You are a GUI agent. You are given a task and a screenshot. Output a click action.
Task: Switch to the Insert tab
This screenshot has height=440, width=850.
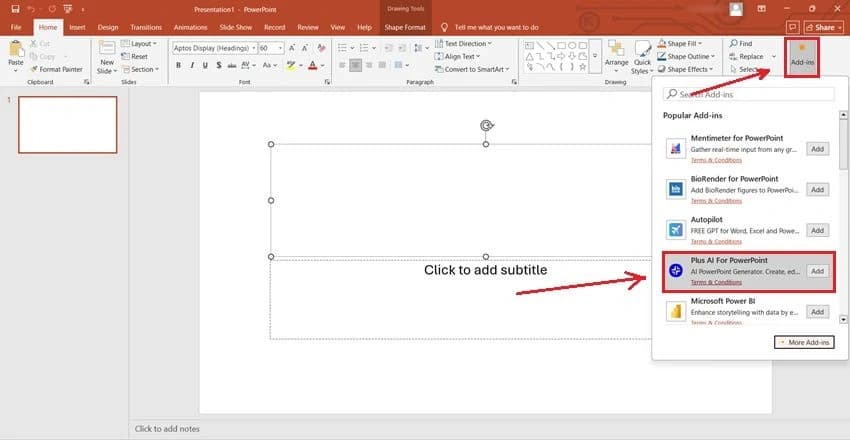pyautogui.click(x=78, y=27)
